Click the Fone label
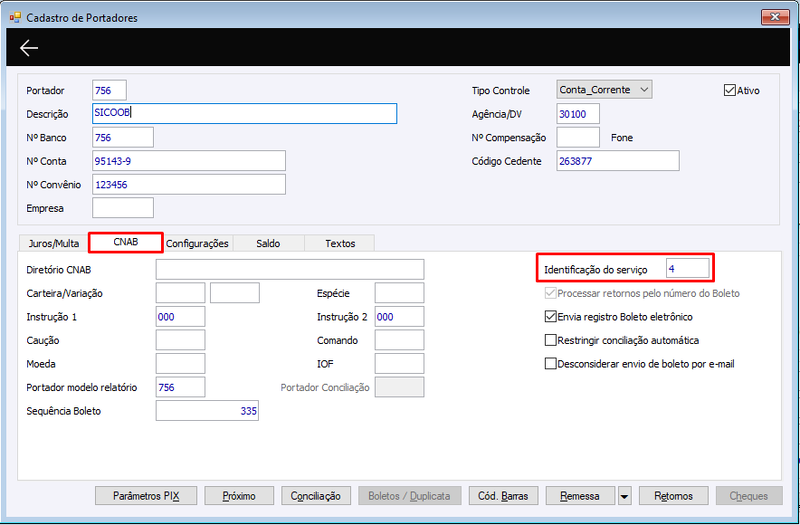This screenshot has height=525, width=800. [621, 138]
